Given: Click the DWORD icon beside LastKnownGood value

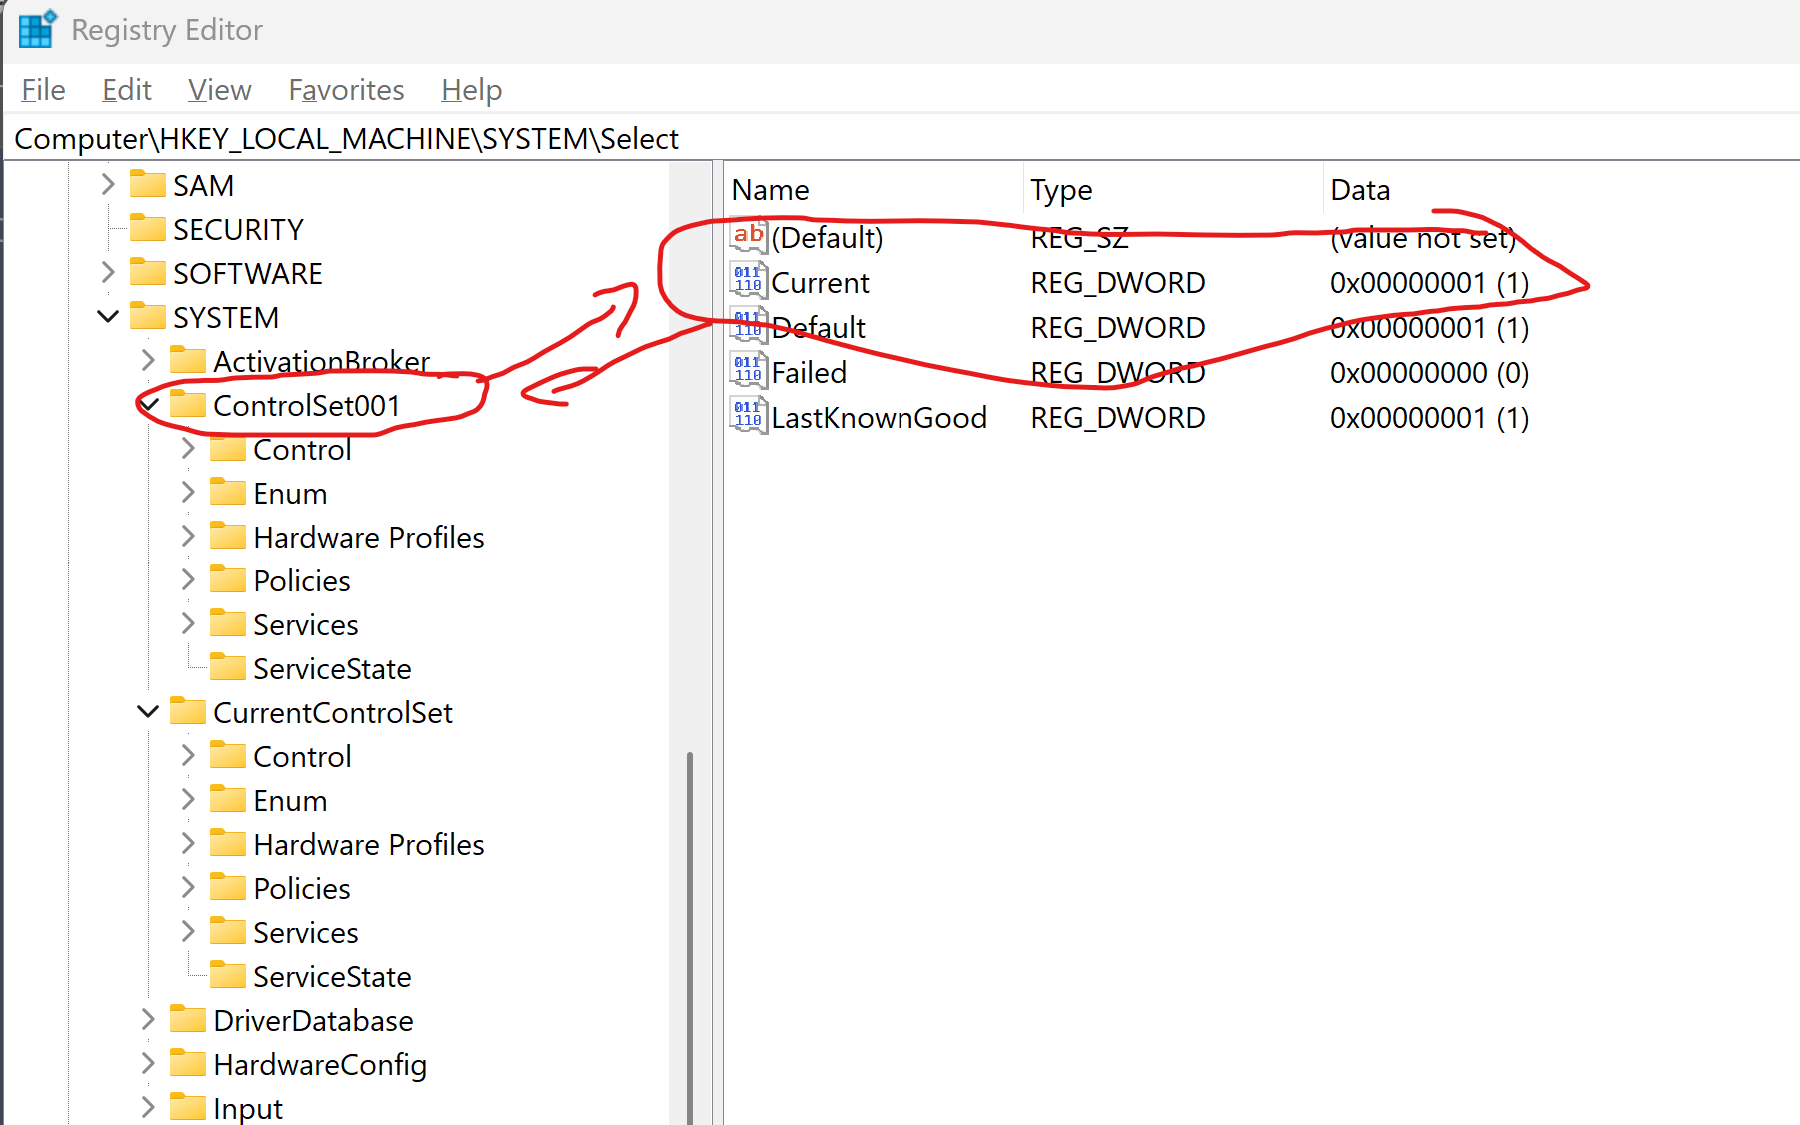Looking at the screenshot, I should pyautogui.click(x=746, y=416).
